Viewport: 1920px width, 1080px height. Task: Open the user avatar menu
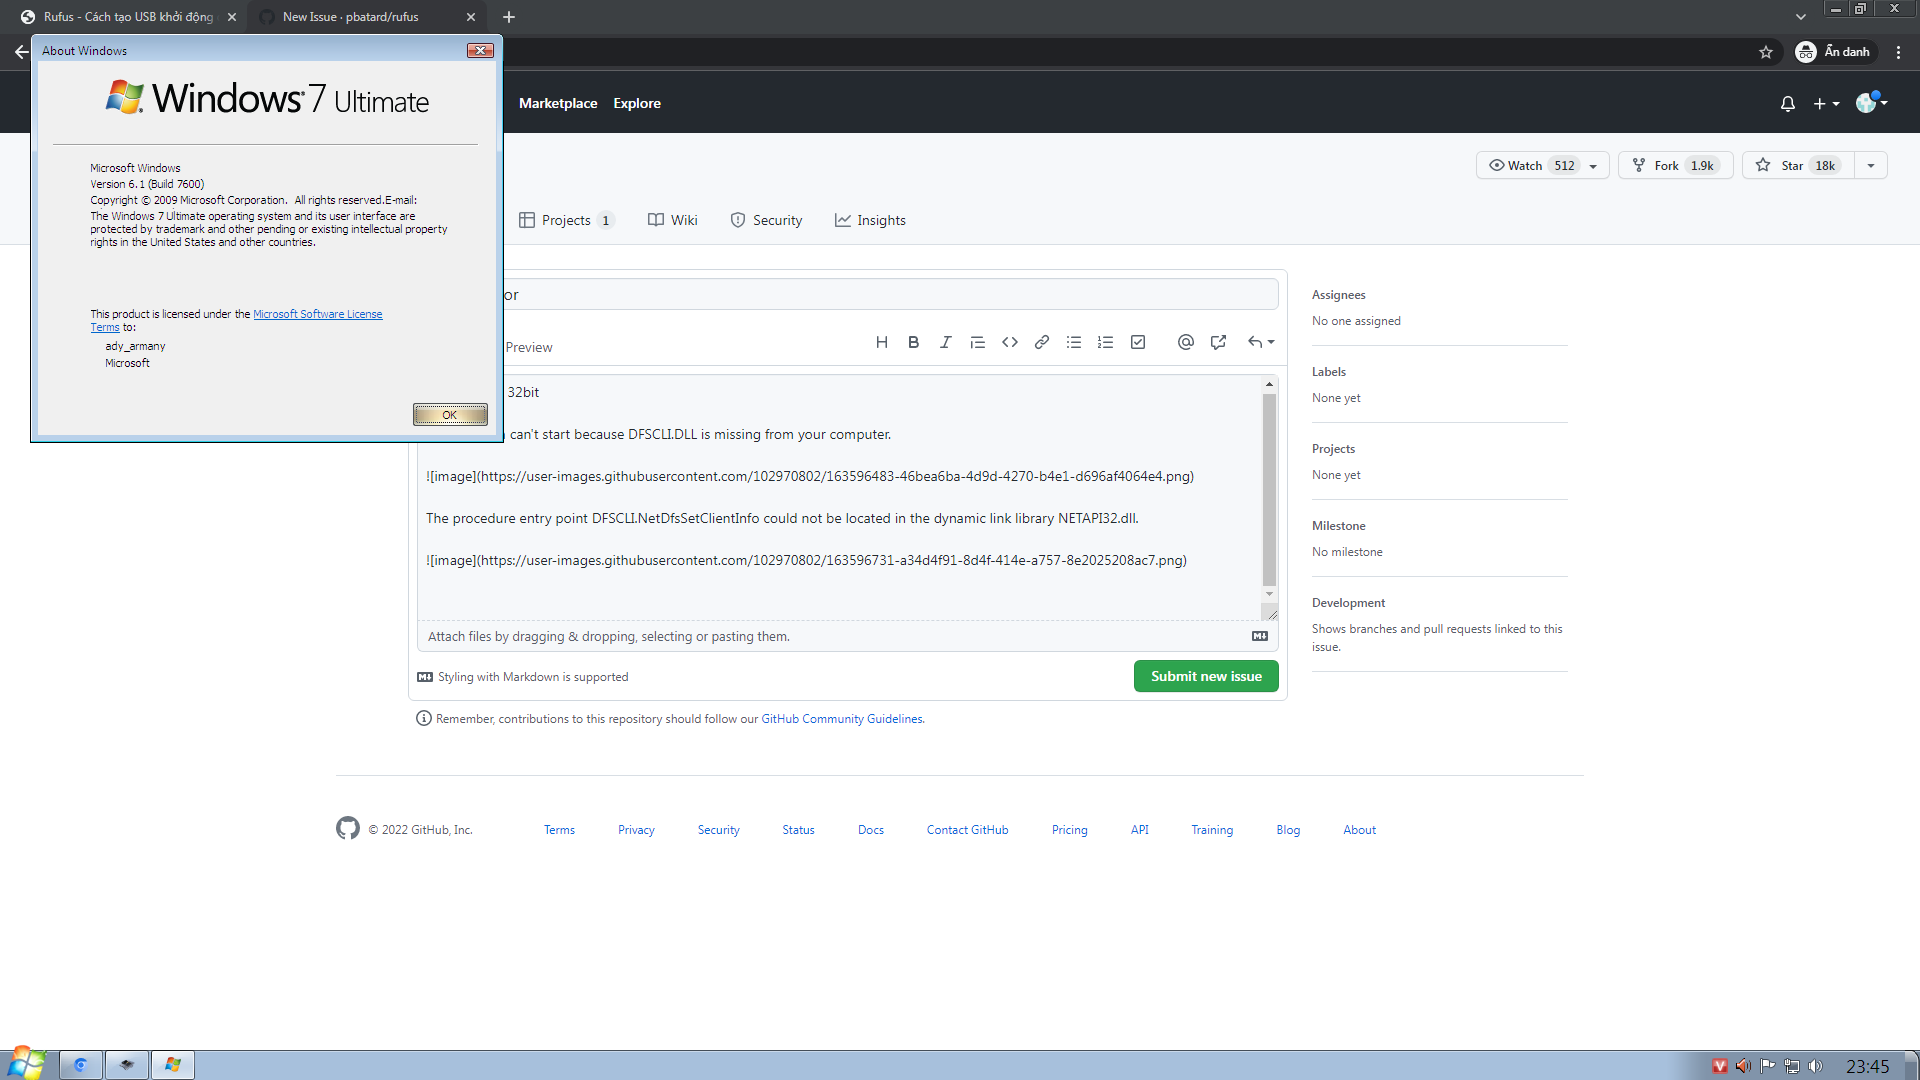[x=1871, y=102]
